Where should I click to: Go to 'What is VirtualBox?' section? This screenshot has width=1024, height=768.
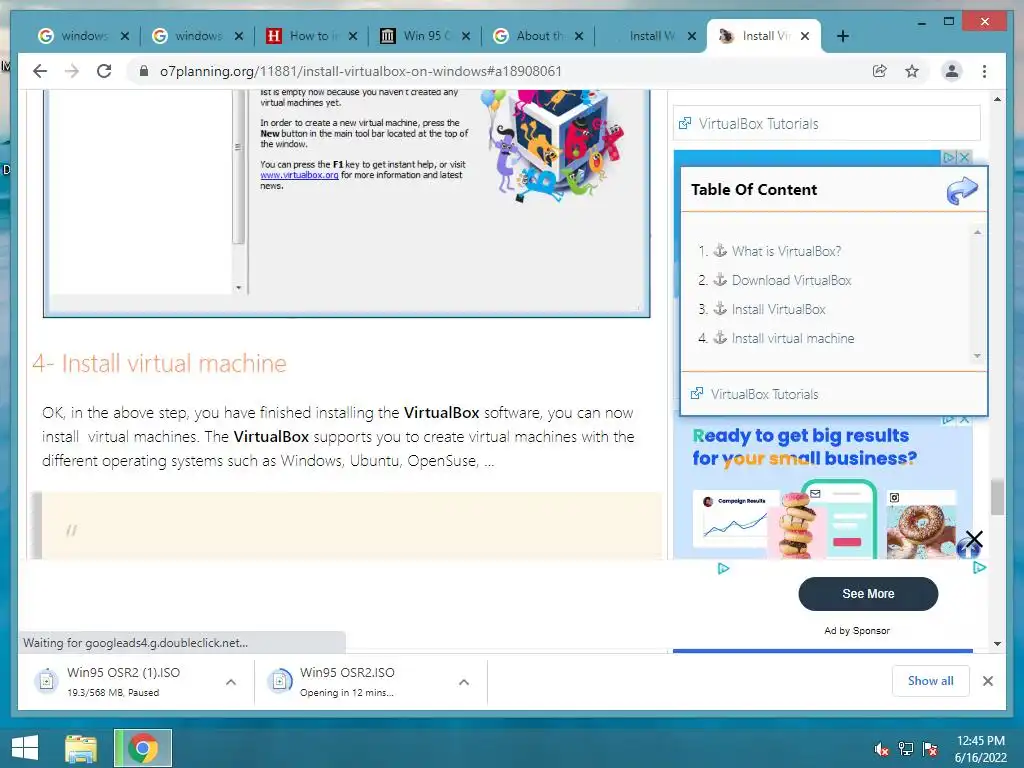[786, 251]
